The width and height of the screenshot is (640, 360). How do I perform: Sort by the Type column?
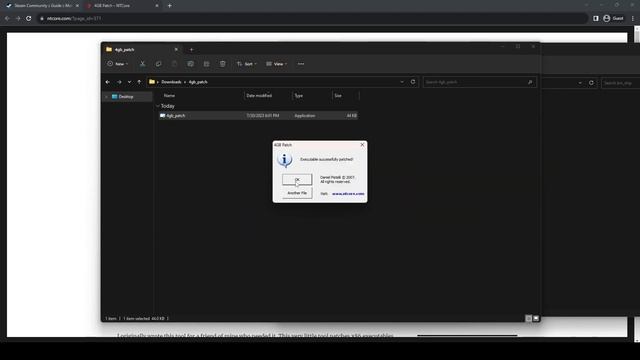[x=299, y=96]
